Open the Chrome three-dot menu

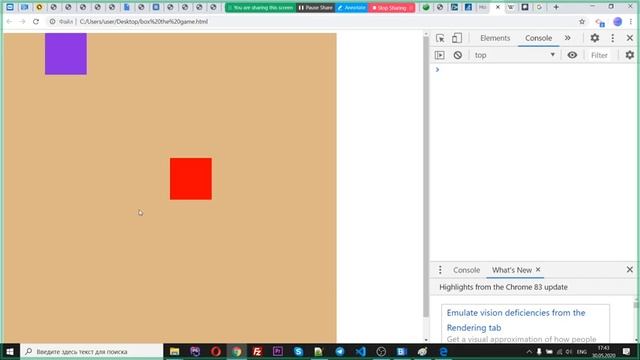point(631,22)
